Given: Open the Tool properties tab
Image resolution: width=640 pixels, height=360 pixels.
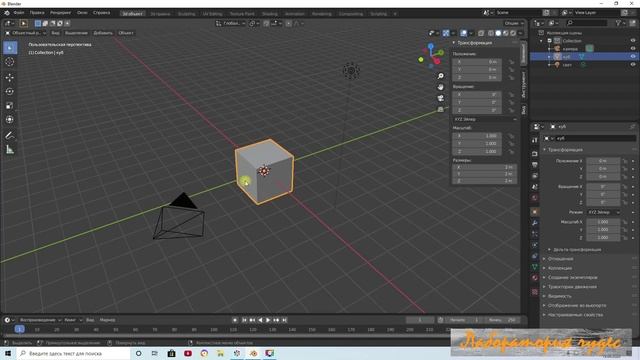Looking at the screenshot, I should tap(535, 140).
